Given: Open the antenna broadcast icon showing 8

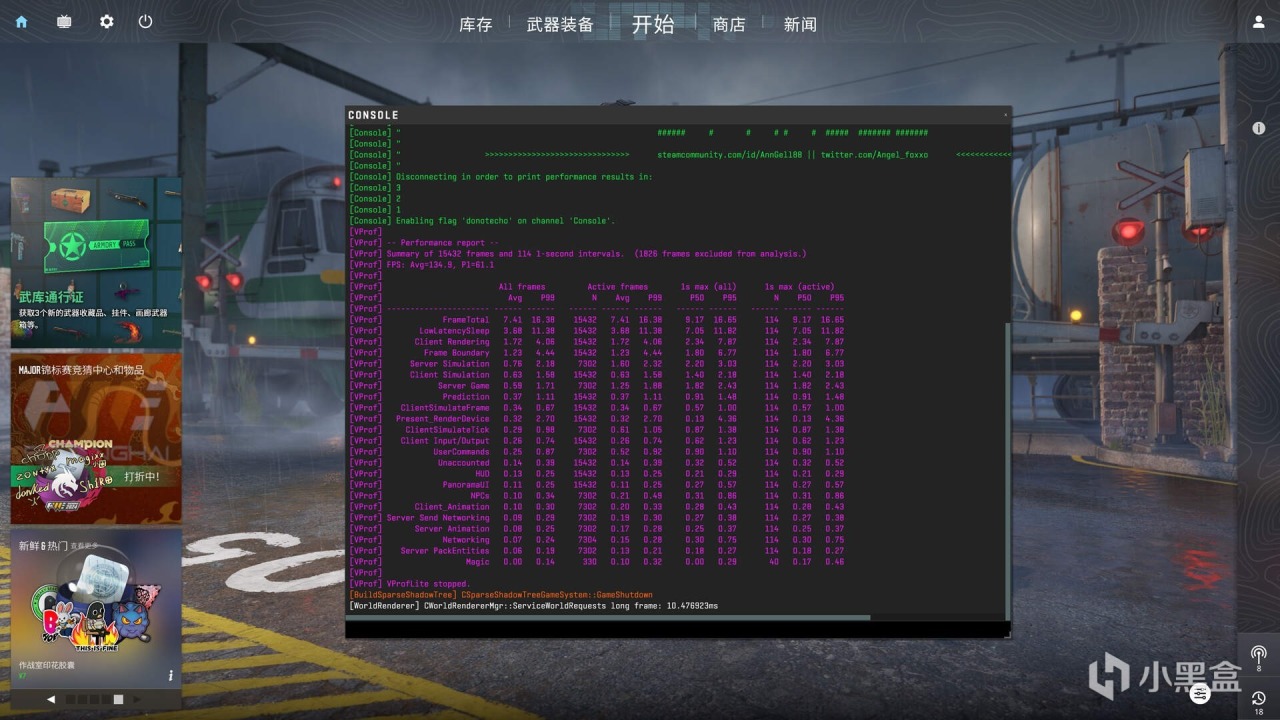Looking at the screenshot, I should [x=1259, y=656].
